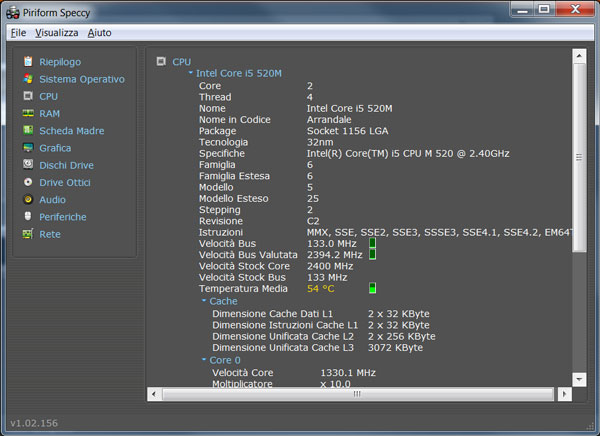This screenshot has width=600, height=436.
Task: Click the green graph icon beside Velocità Bus
Action: click(372, 243)
